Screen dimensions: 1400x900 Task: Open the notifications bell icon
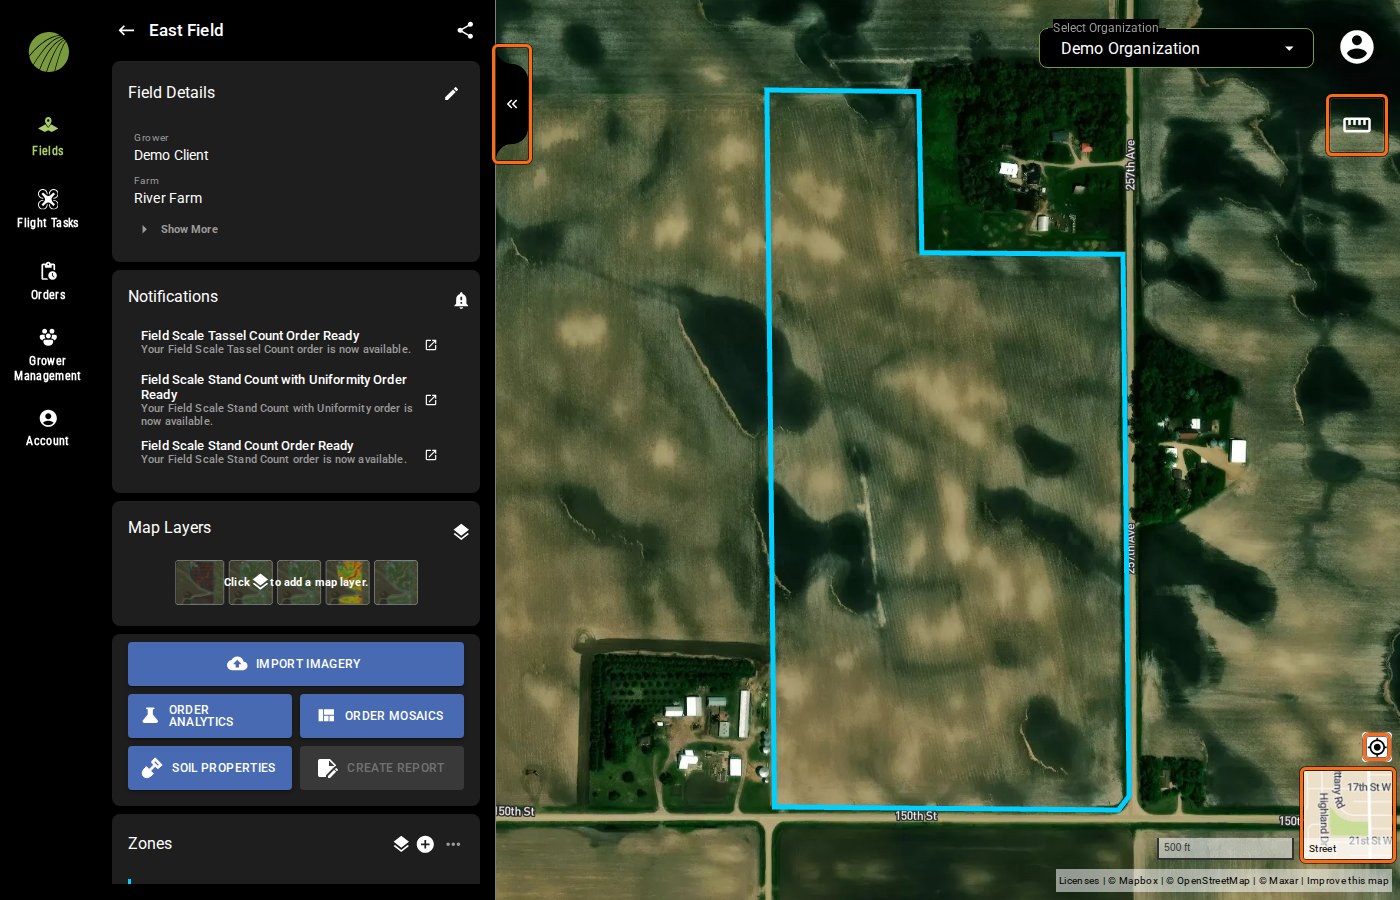[461, 300]
